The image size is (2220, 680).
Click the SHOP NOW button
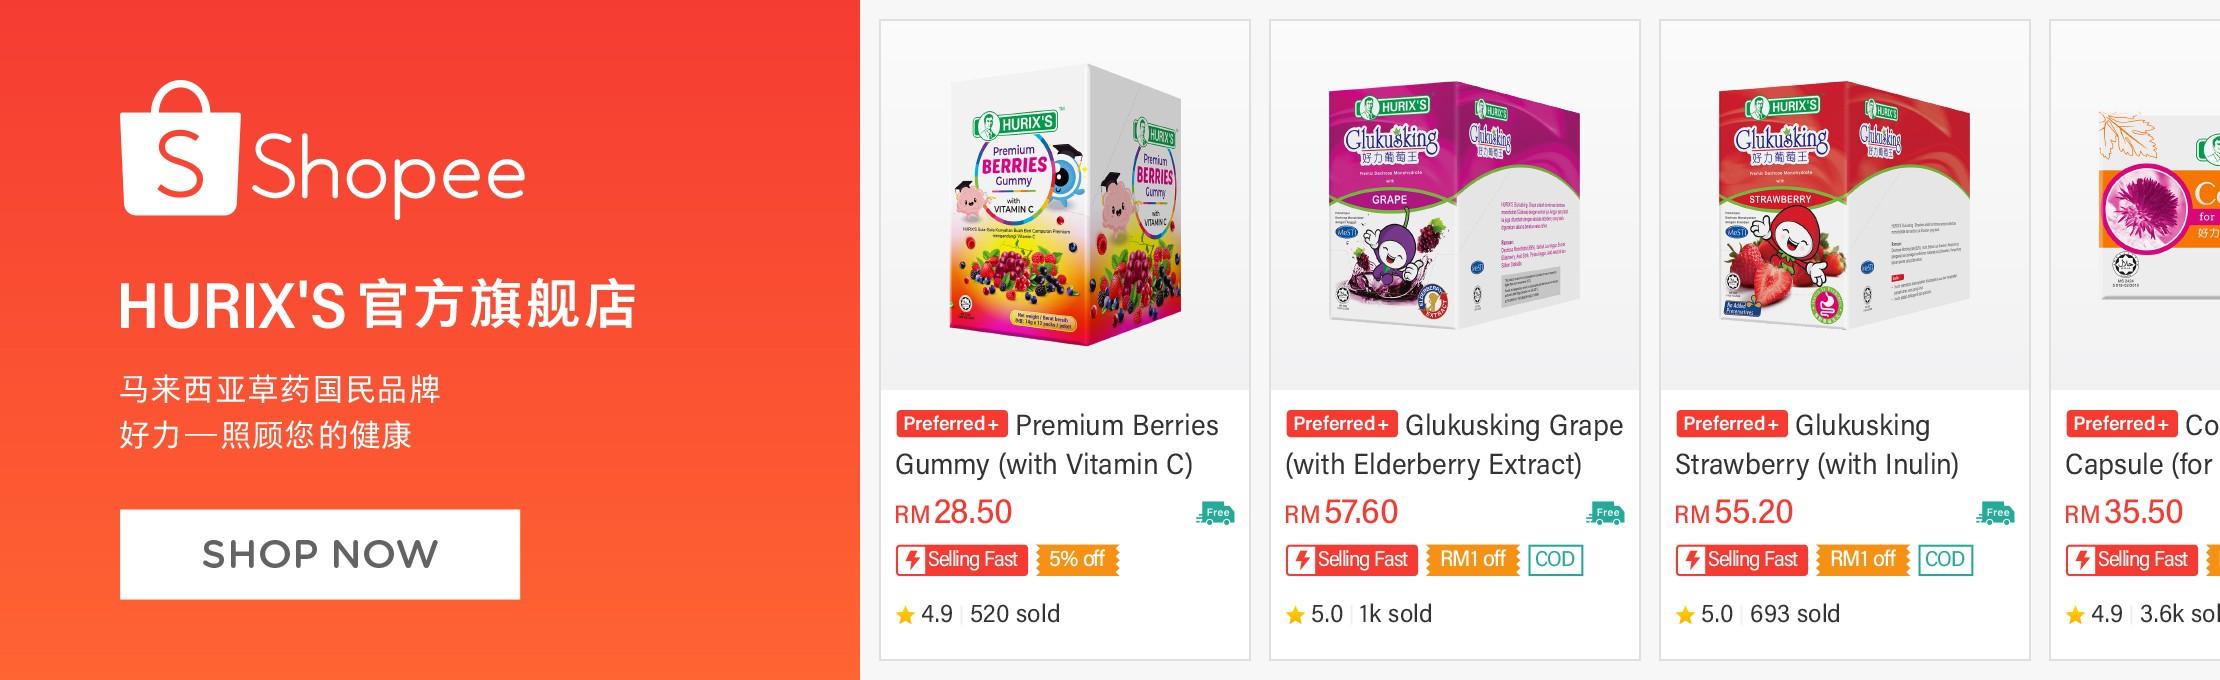click(x=320, y=554)
